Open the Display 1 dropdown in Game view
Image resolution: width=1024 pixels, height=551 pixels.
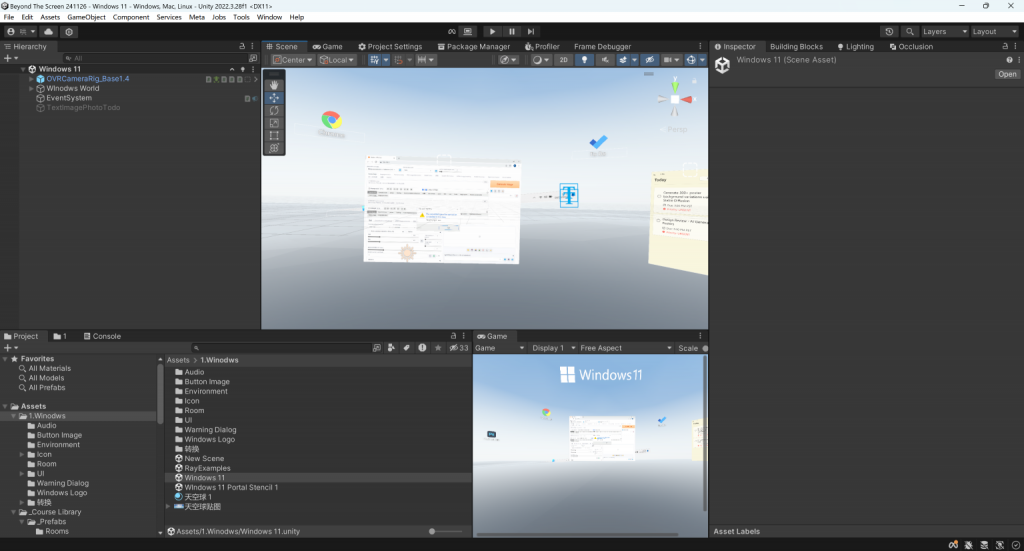(553, 348)
